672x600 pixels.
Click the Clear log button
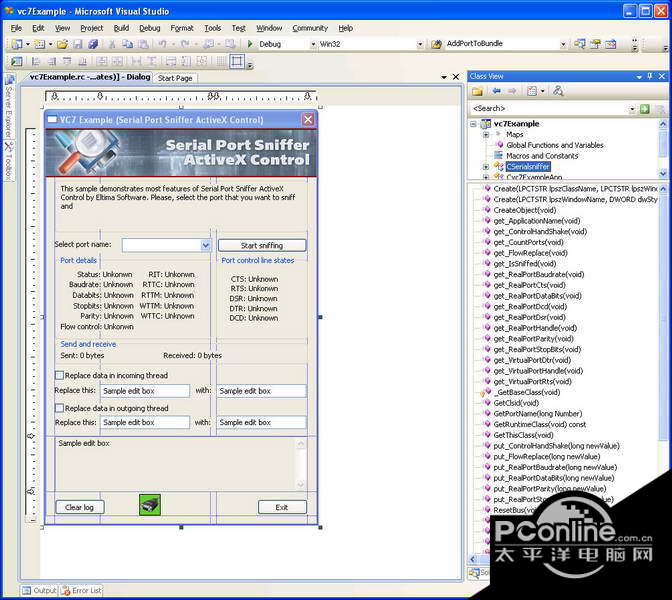coord(79,507)
